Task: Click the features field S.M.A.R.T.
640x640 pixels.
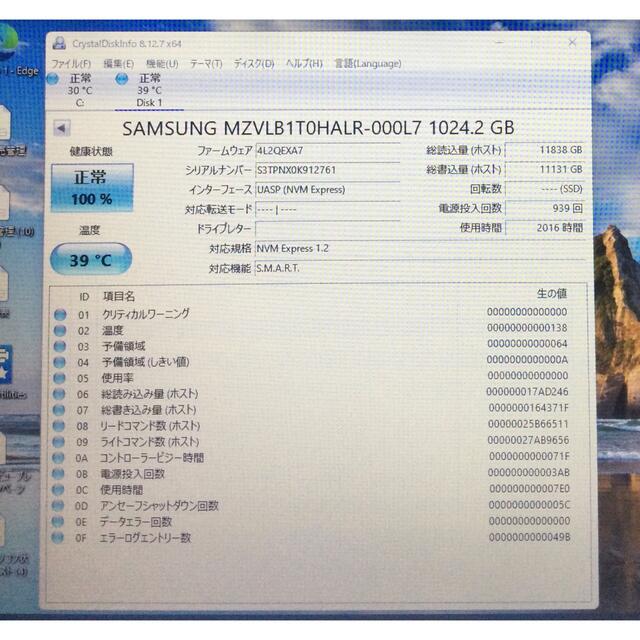Action: click(x=420, y=269)
